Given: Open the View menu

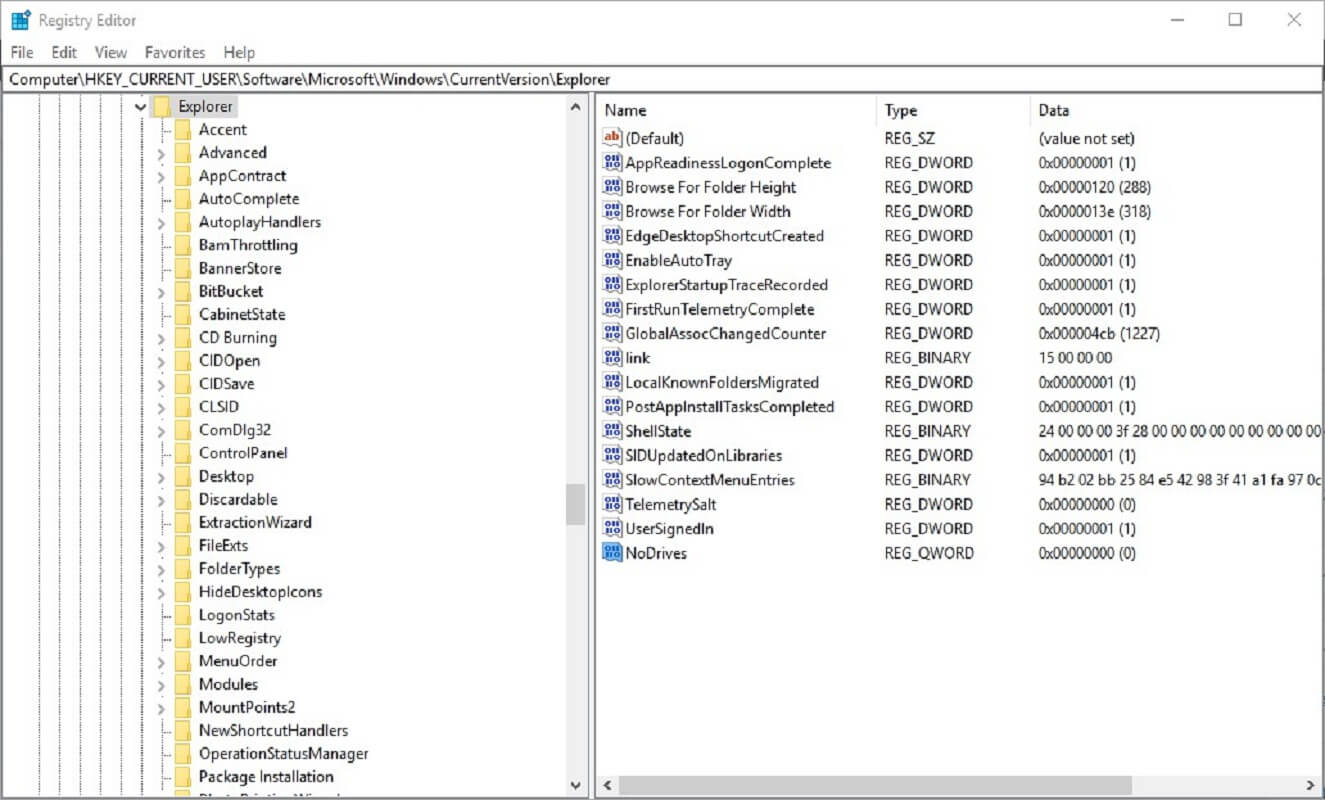Looking at the screenshot, I should (111, 52).
